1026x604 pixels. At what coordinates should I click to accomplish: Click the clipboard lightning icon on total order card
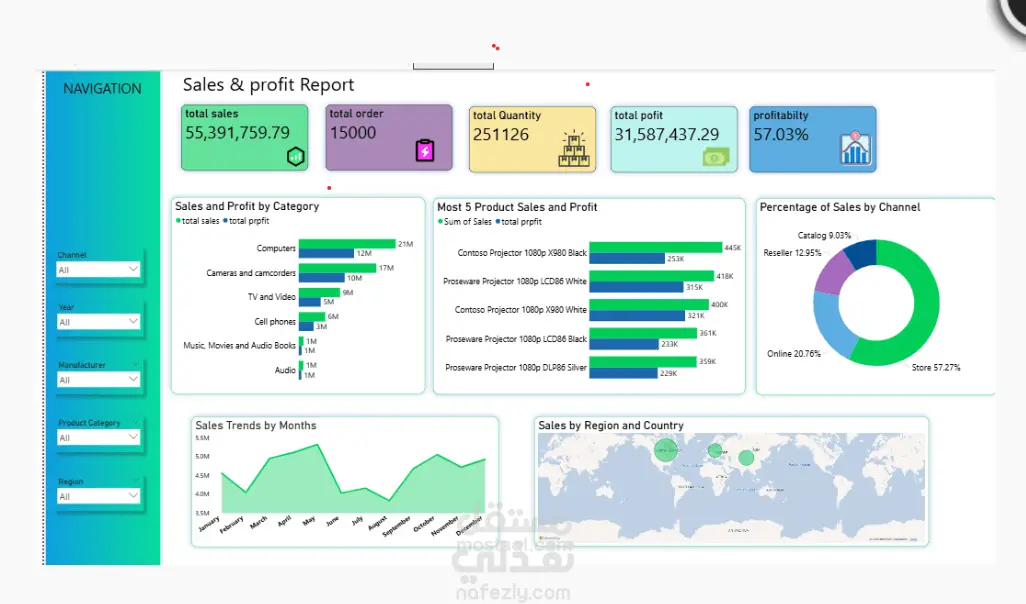tap(425, 150)
